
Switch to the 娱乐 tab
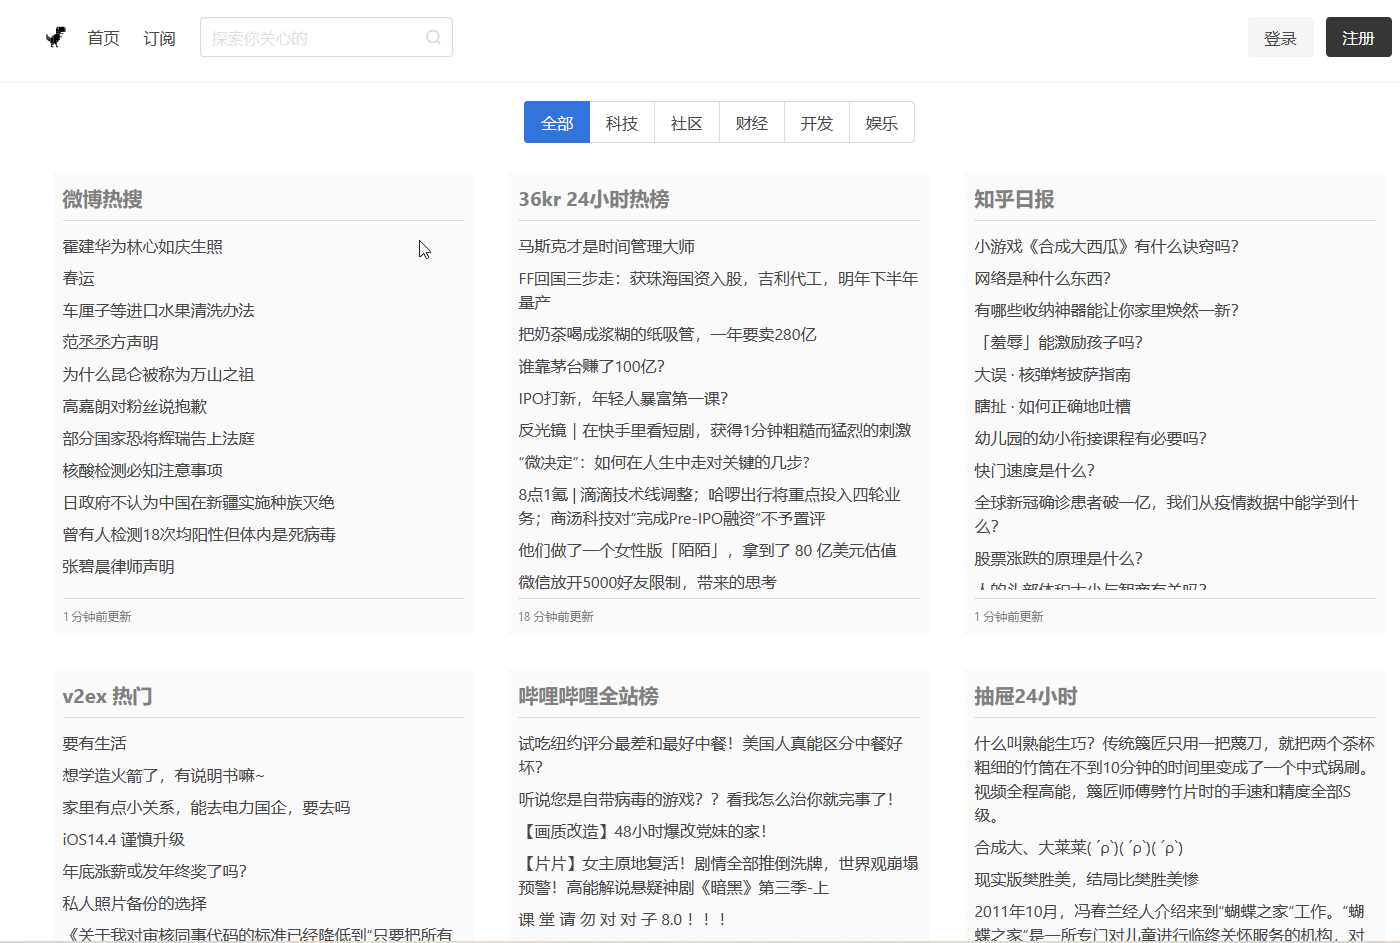pyautogui.click(x=882, y=123)
